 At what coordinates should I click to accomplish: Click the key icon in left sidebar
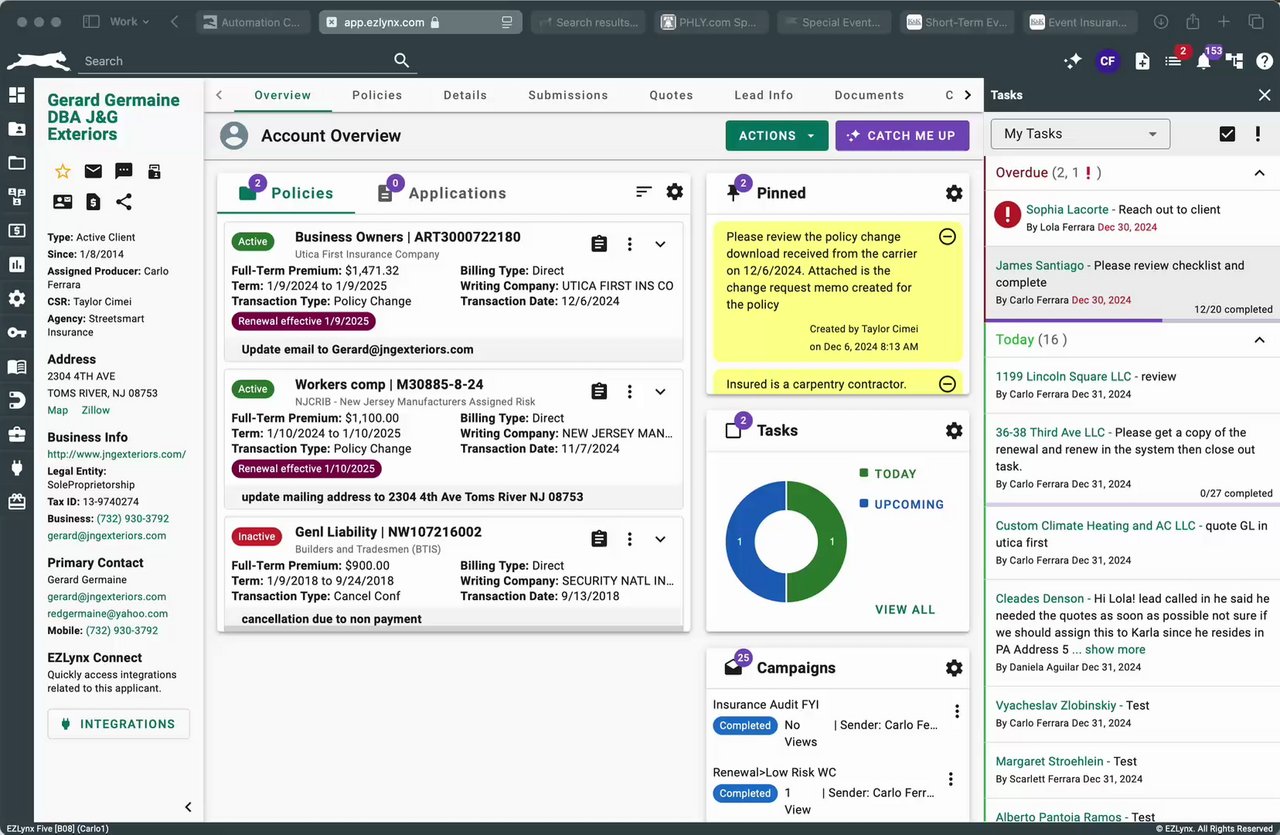pyautogui.click(x=17, y=332)
